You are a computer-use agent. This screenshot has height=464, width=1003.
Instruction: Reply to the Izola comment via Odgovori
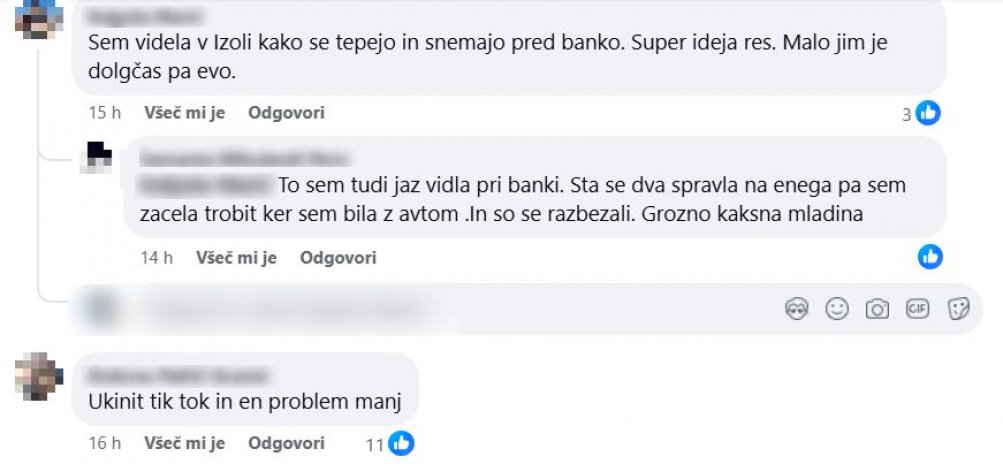(x=287, y=113)
